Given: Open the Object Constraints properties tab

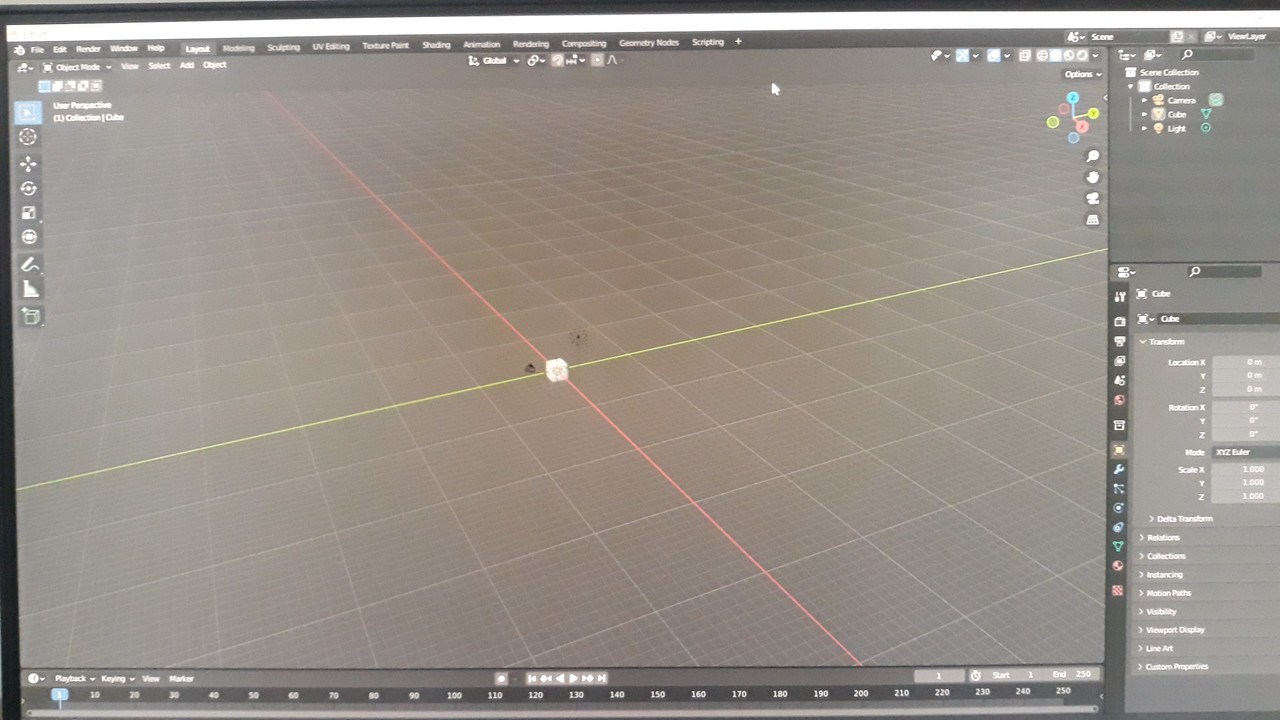Looking at the screenshot, I should (1119, 527).
